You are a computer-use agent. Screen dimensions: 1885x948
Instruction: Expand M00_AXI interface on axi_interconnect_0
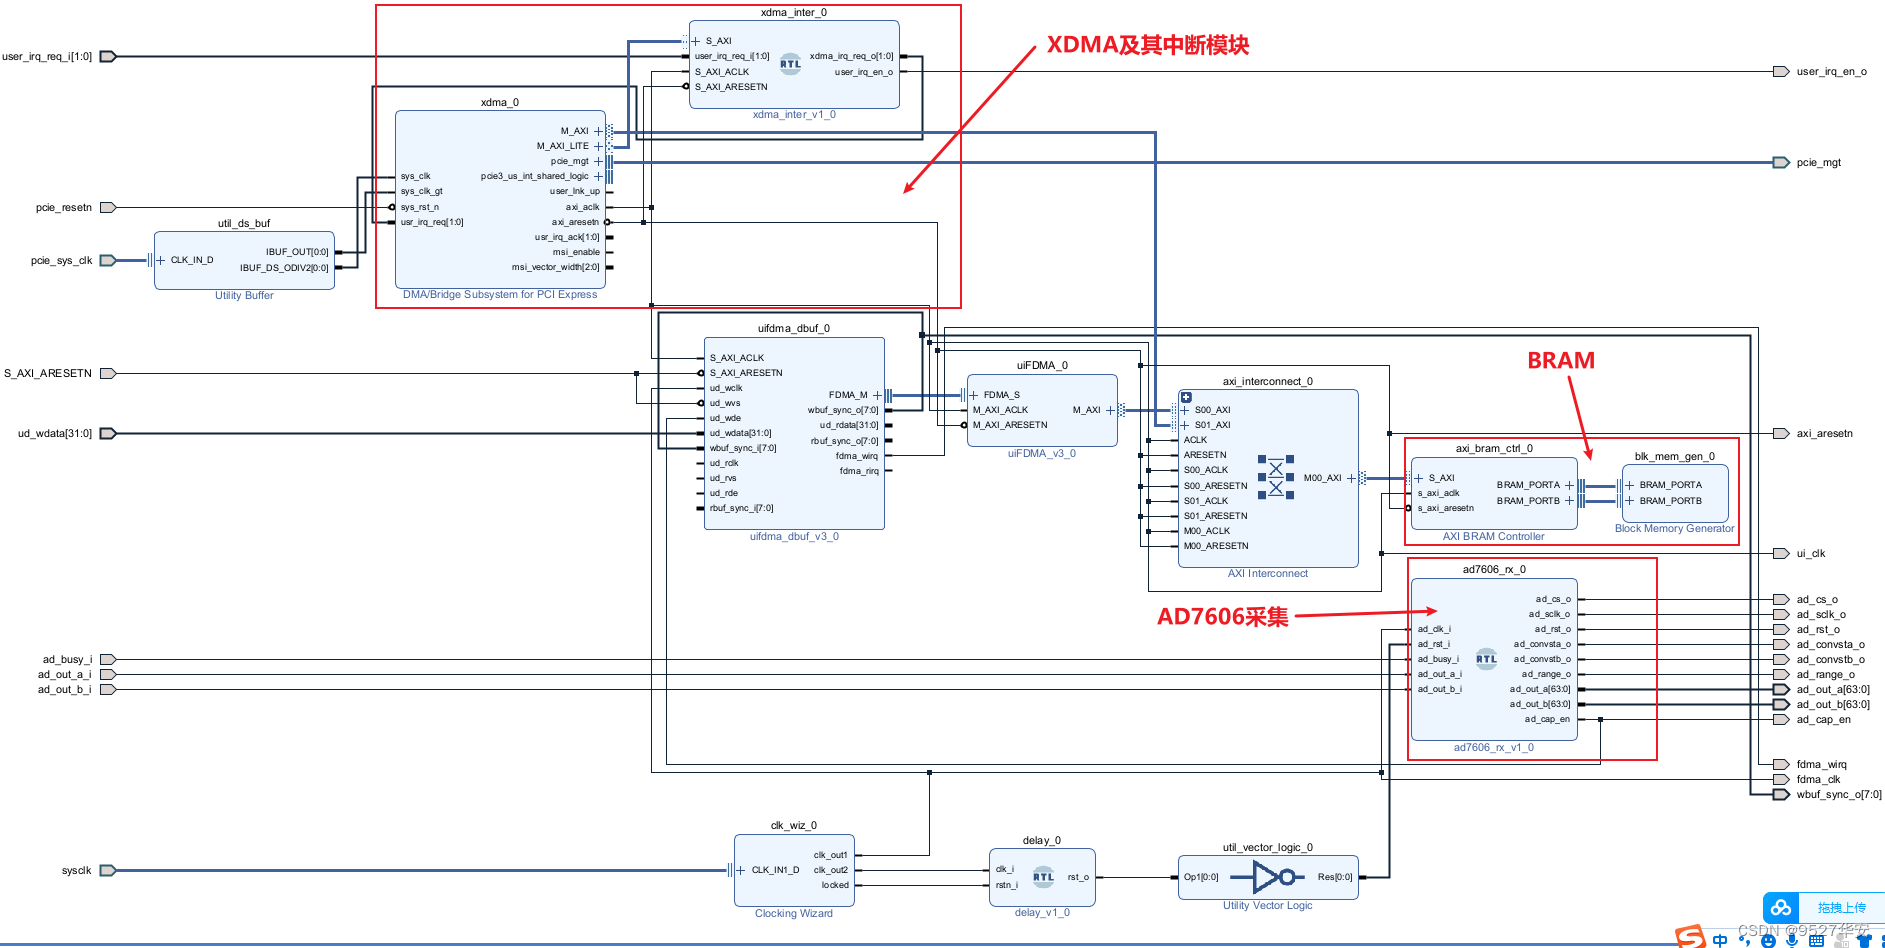pos(1351,478)
